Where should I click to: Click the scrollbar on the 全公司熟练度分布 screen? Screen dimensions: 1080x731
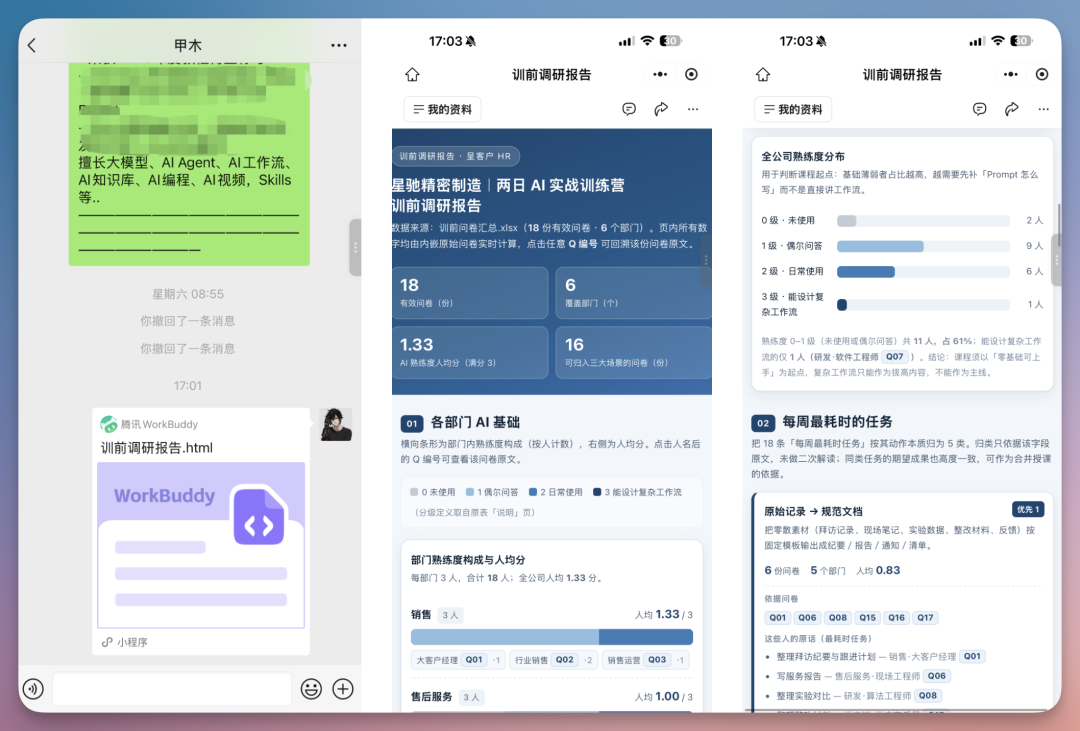[x=1058, y=227]
